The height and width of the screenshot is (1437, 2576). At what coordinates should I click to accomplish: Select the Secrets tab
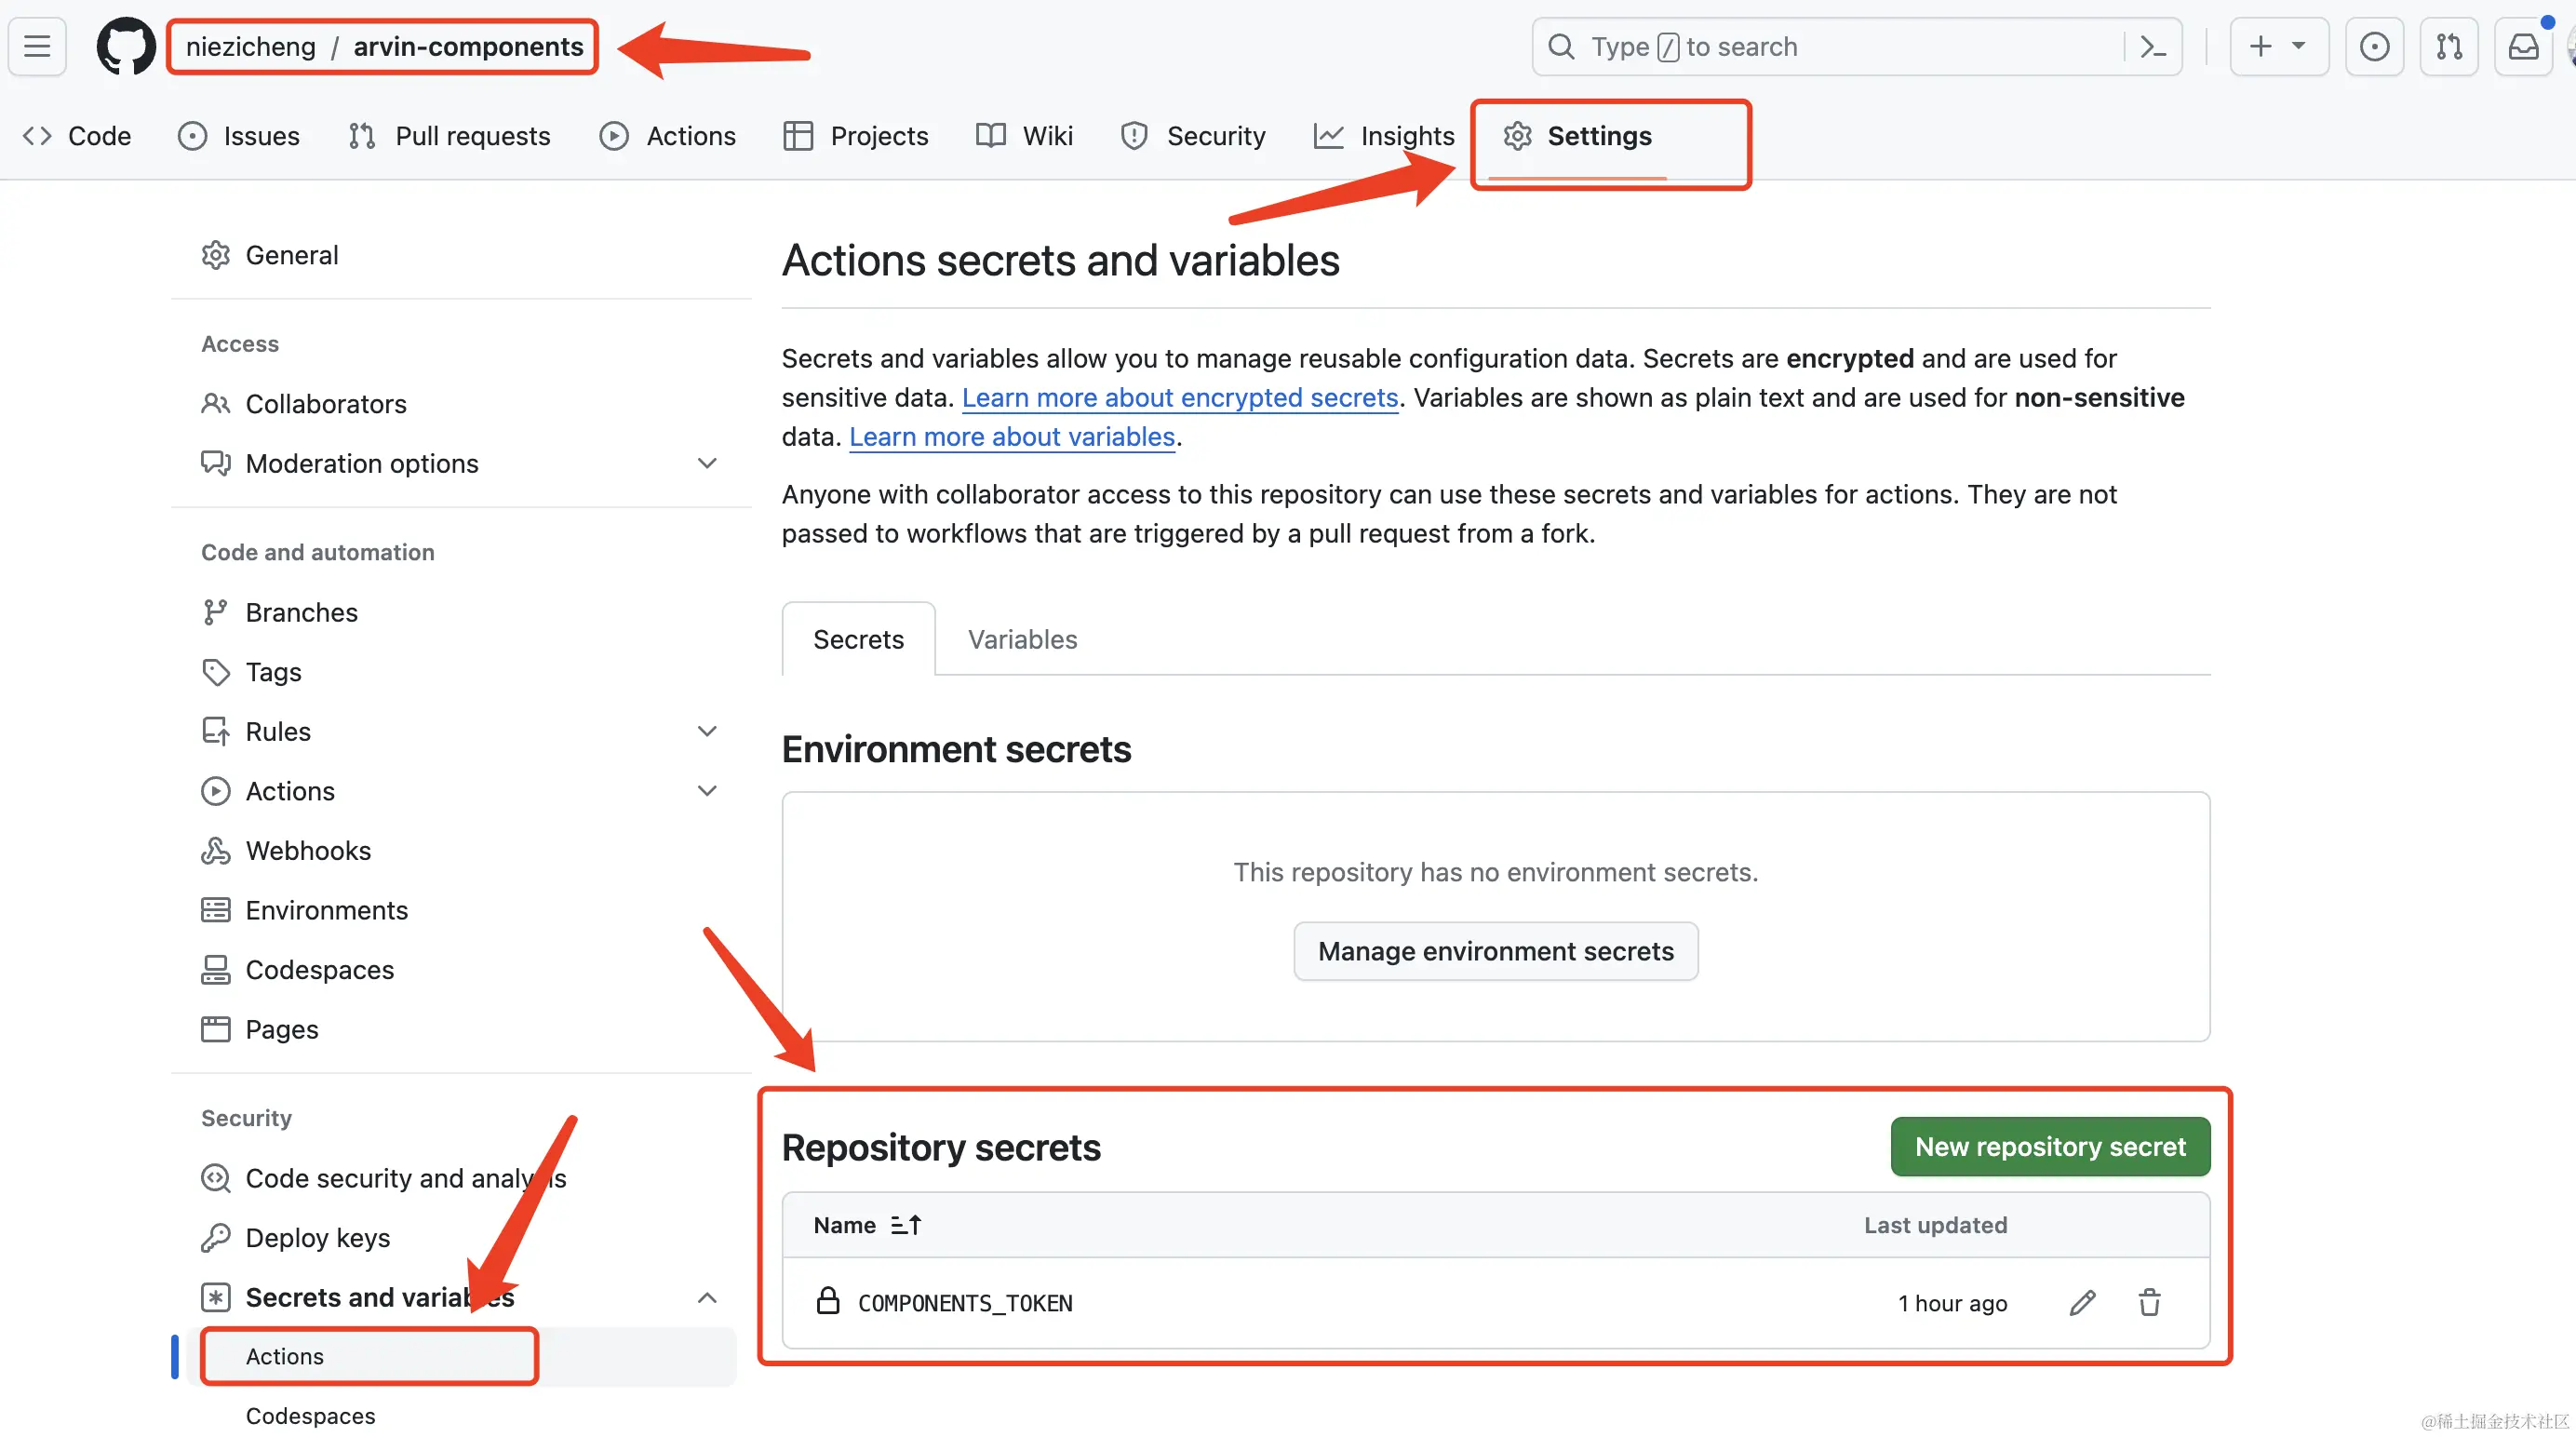tap(858, 638)
